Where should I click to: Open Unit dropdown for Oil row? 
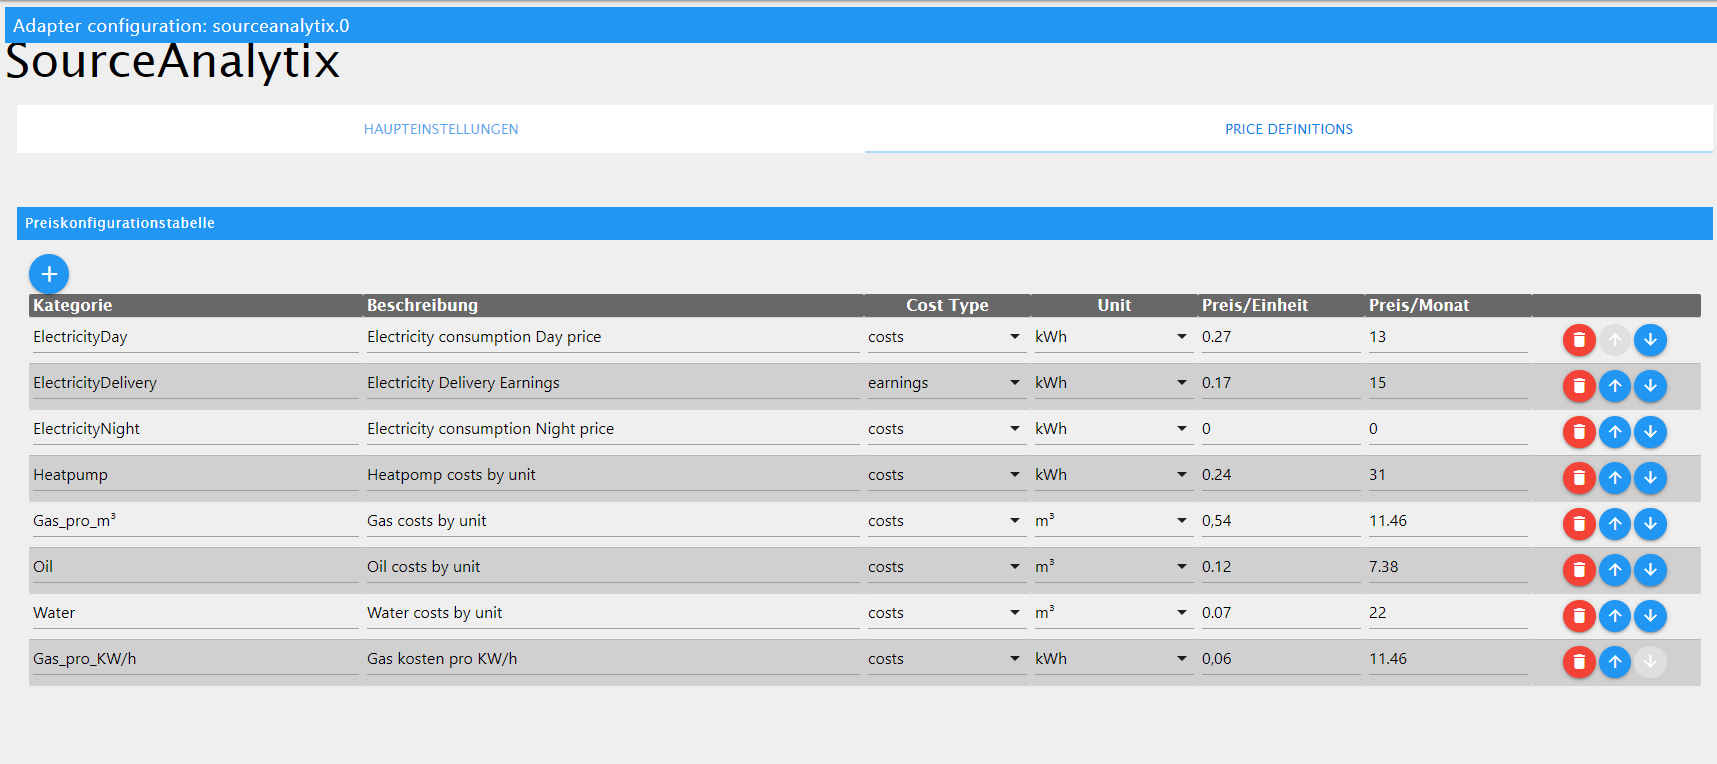pyautogui.click(x=1113, y=567)
